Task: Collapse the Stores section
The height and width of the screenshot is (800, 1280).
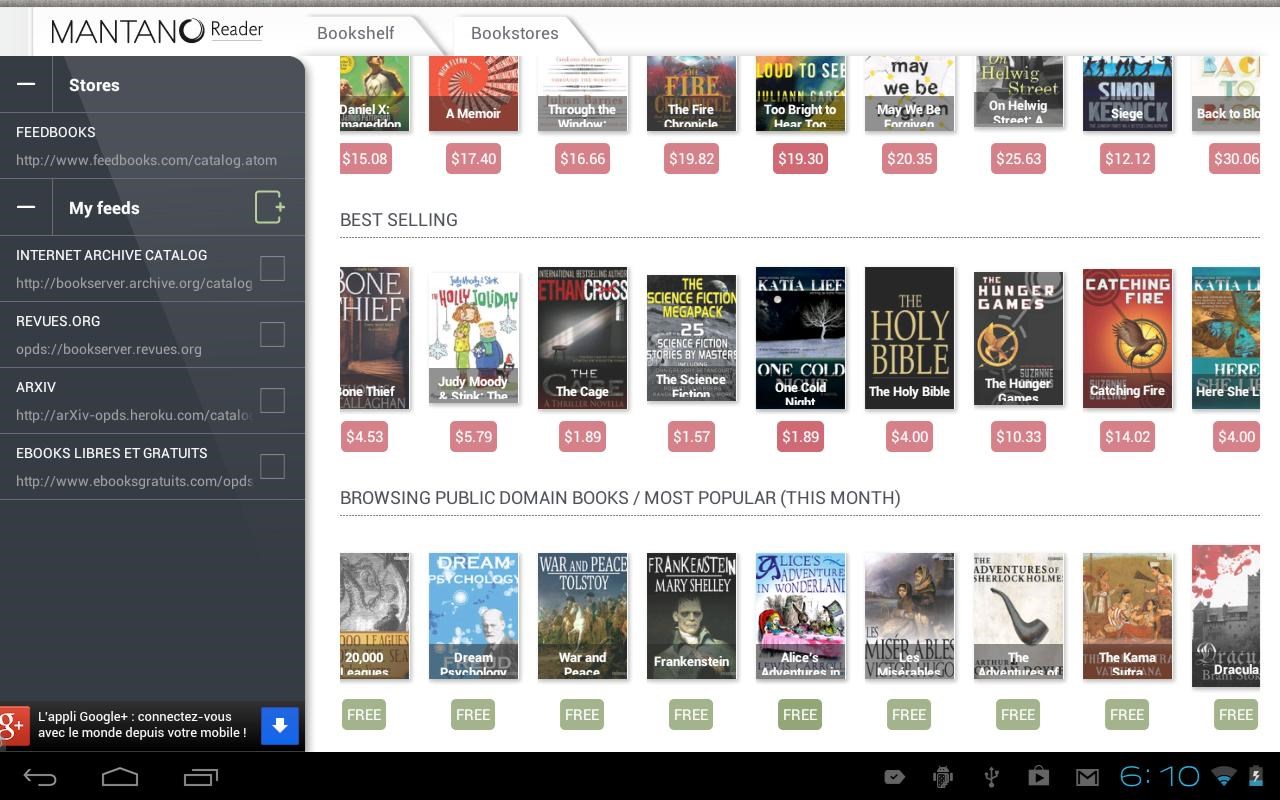Action: pyautogui.click(x=26, y=85)
